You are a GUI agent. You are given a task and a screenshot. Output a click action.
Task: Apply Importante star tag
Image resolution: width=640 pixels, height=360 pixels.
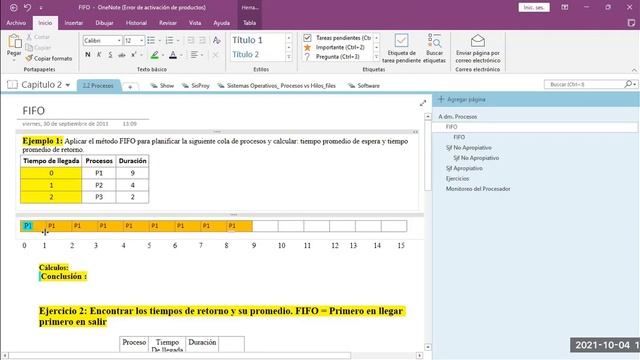pyautogui.click(x=307, y=47)
